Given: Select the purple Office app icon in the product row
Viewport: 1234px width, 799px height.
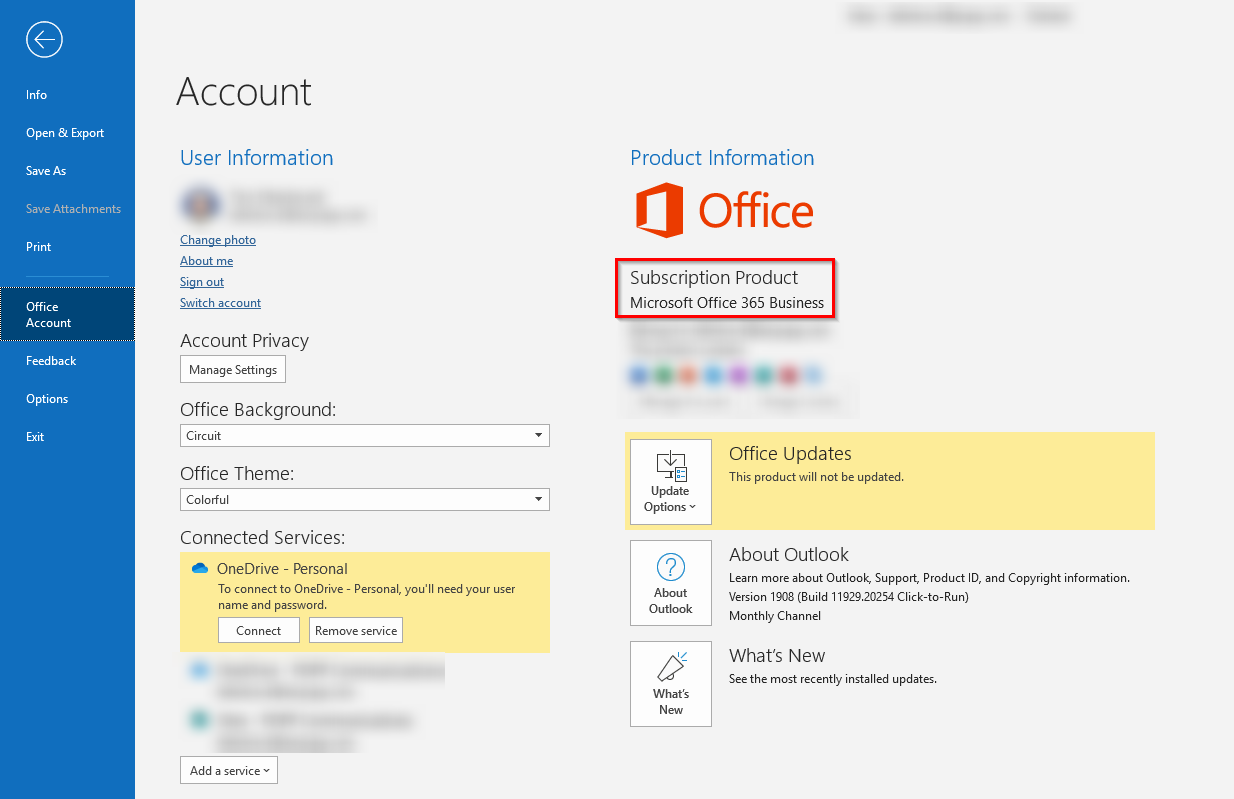Looking at the screenshot, I should click(x=738, y=375).
